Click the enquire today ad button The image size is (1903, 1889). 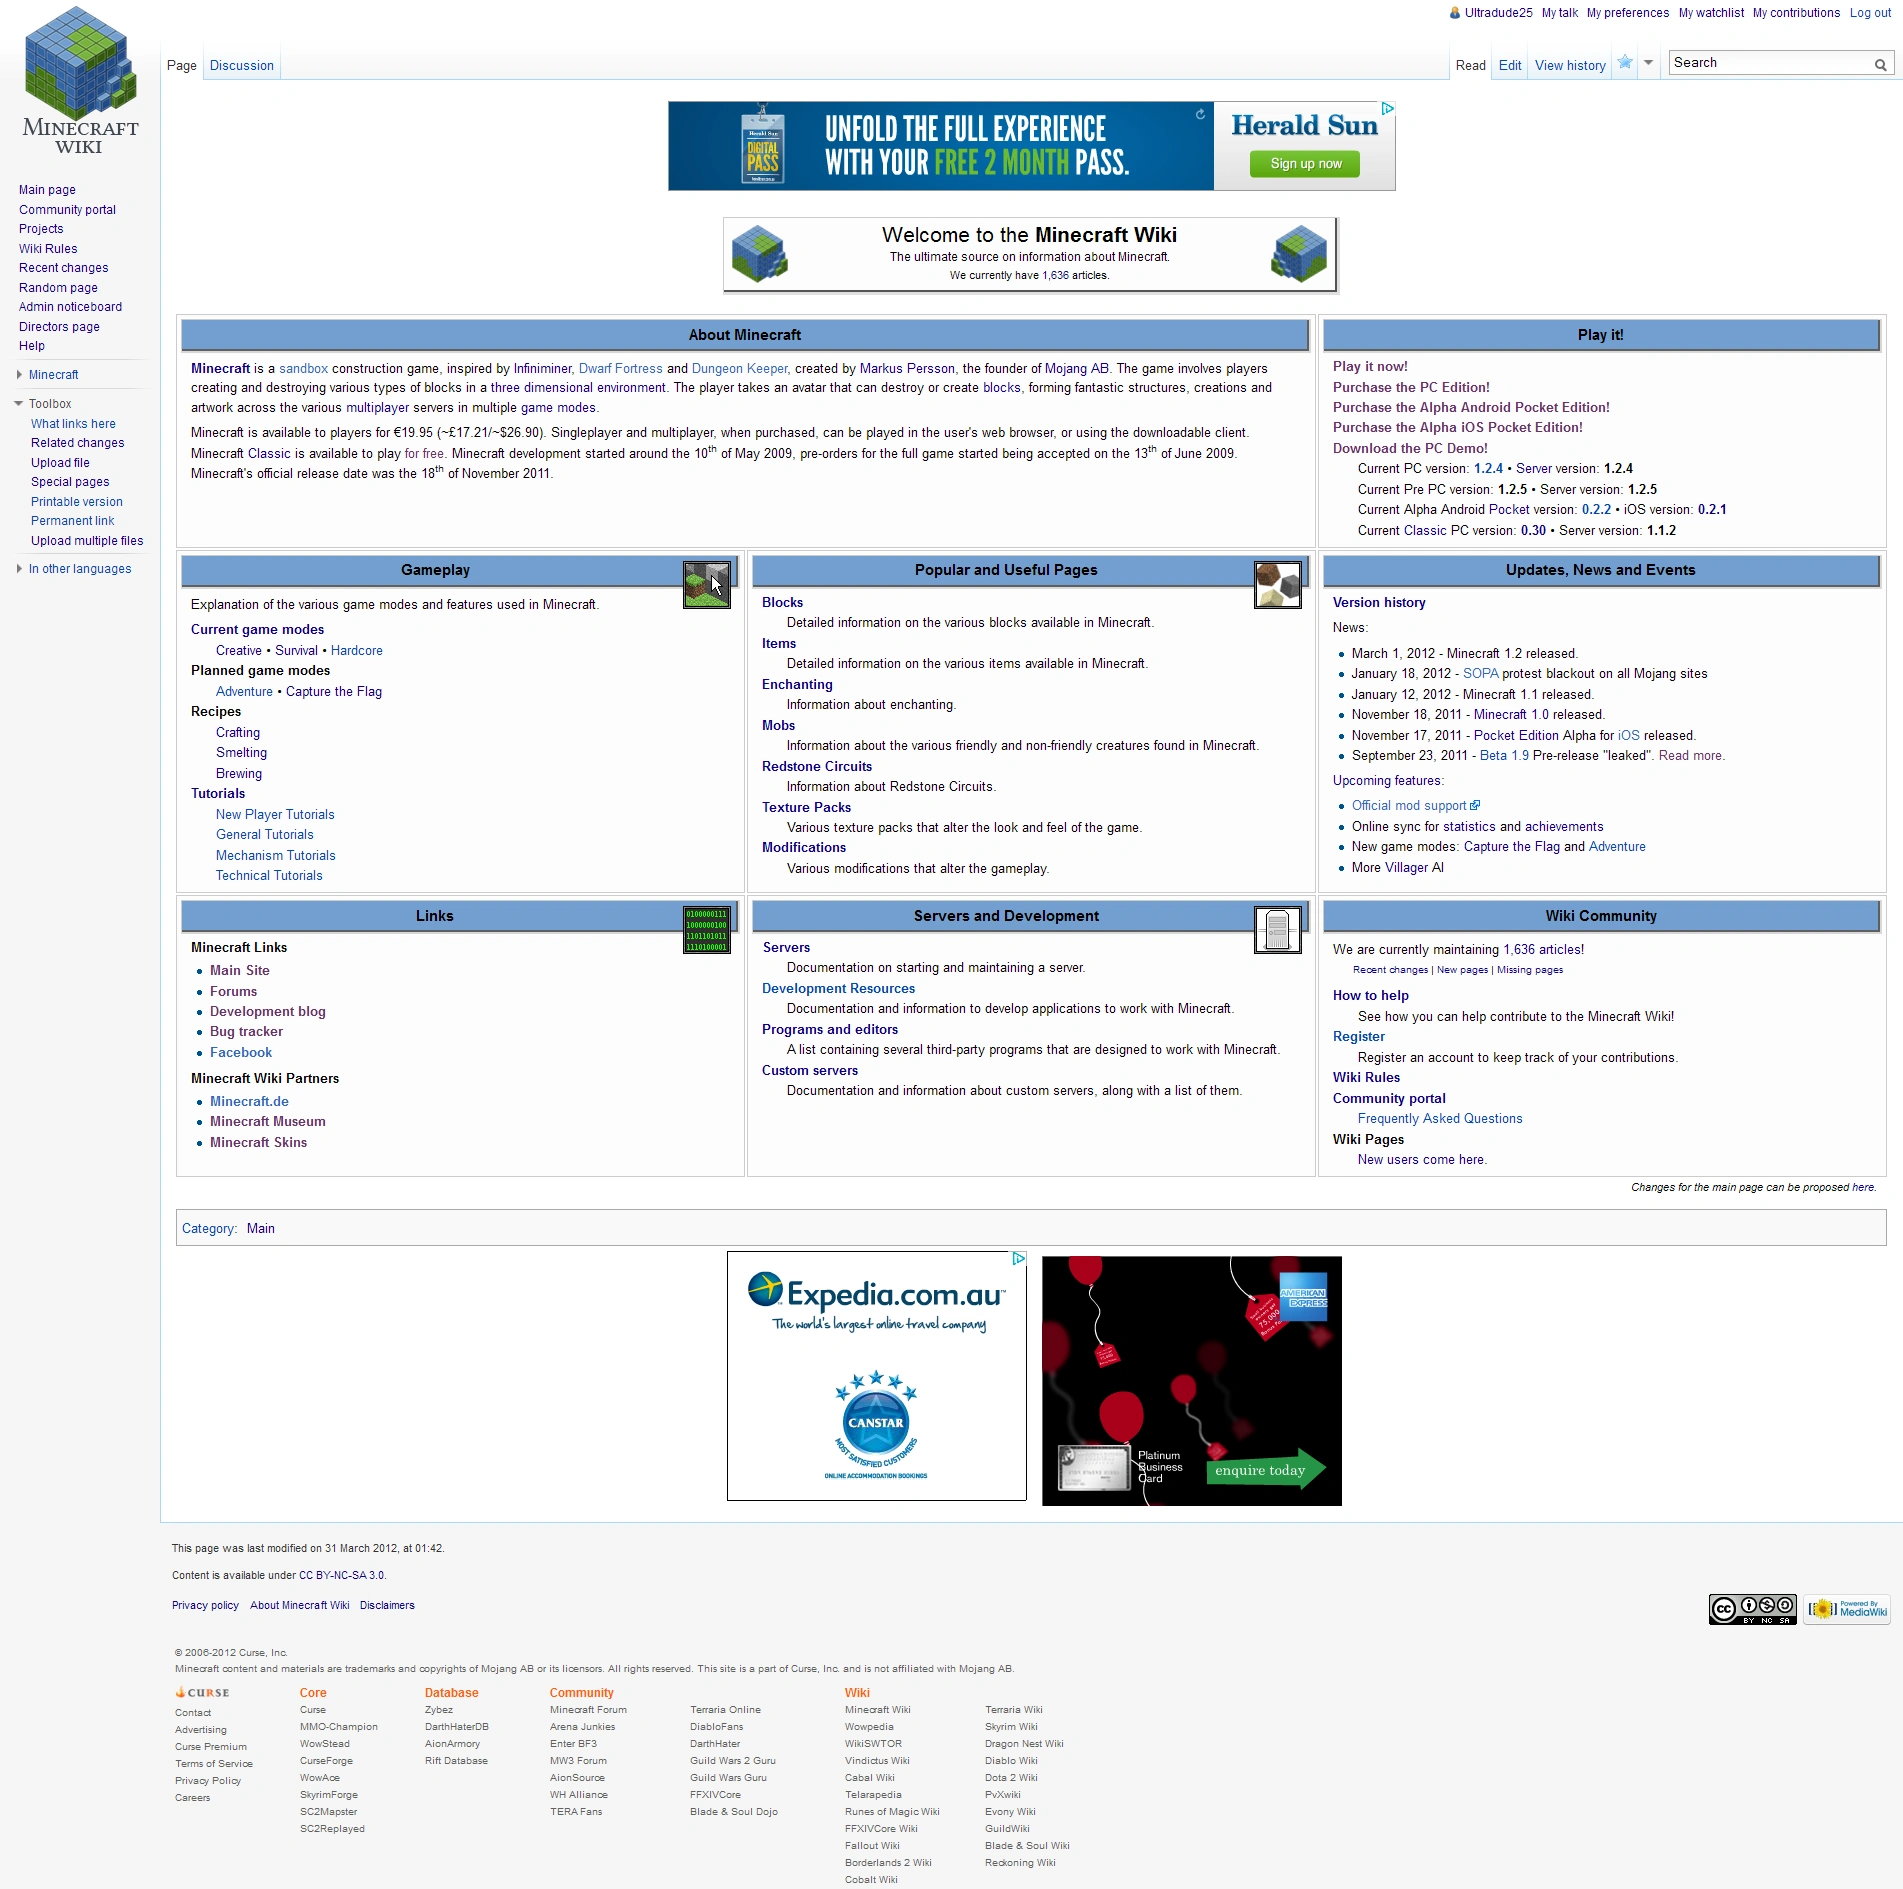(x=1265, y=1470)
